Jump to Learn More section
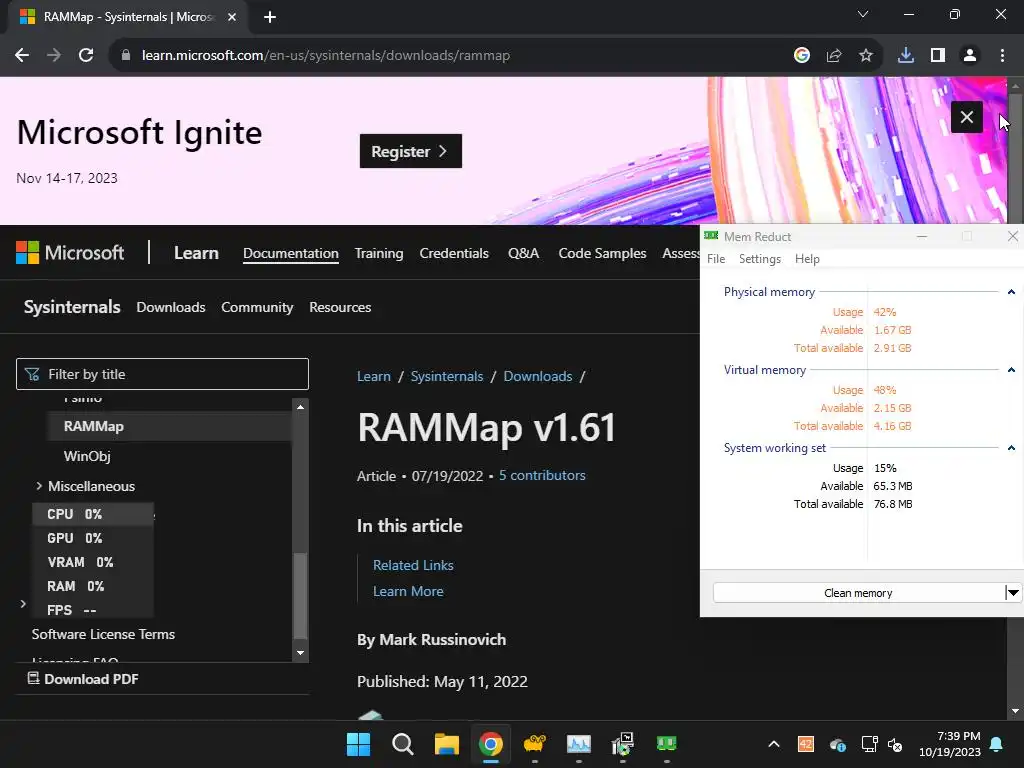 [x=408, y=591]
